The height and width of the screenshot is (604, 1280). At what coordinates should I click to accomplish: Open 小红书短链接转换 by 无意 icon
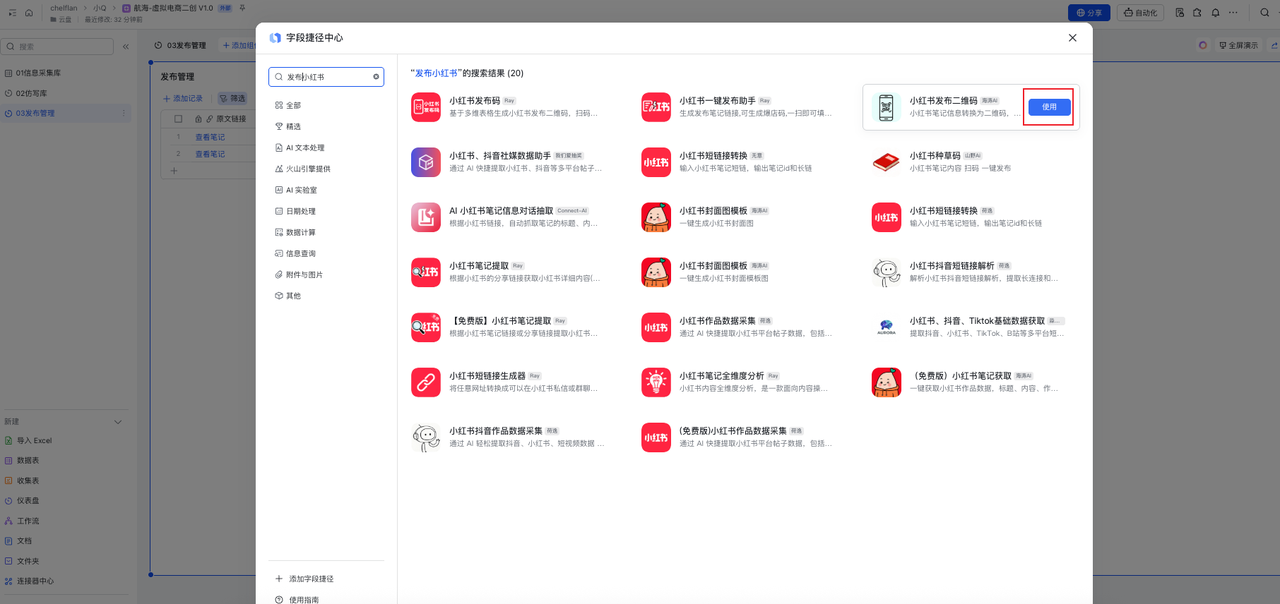(656, 162)
